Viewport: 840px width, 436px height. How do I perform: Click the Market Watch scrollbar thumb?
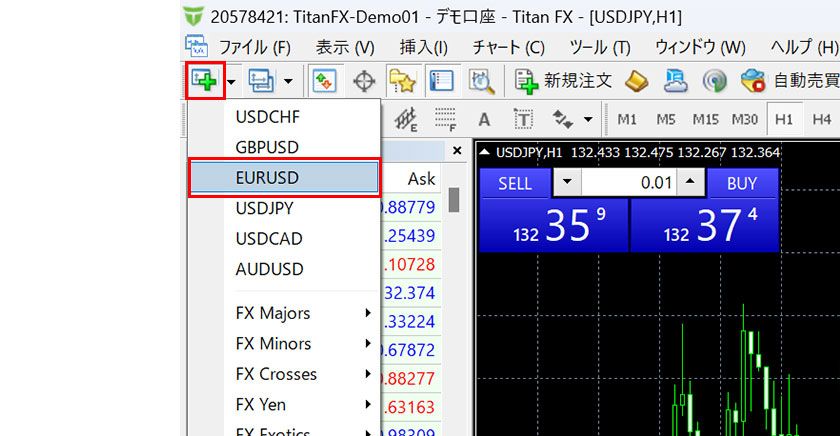click(x=454, y=200)
